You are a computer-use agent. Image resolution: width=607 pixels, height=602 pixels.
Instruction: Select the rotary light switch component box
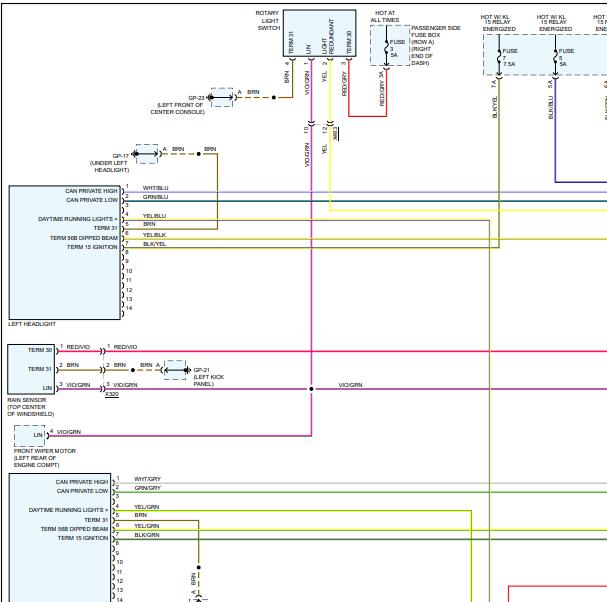319,33
